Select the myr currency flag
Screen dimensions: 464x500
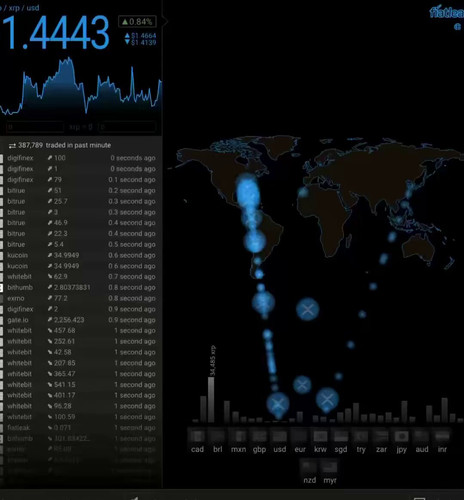(330, 466)
